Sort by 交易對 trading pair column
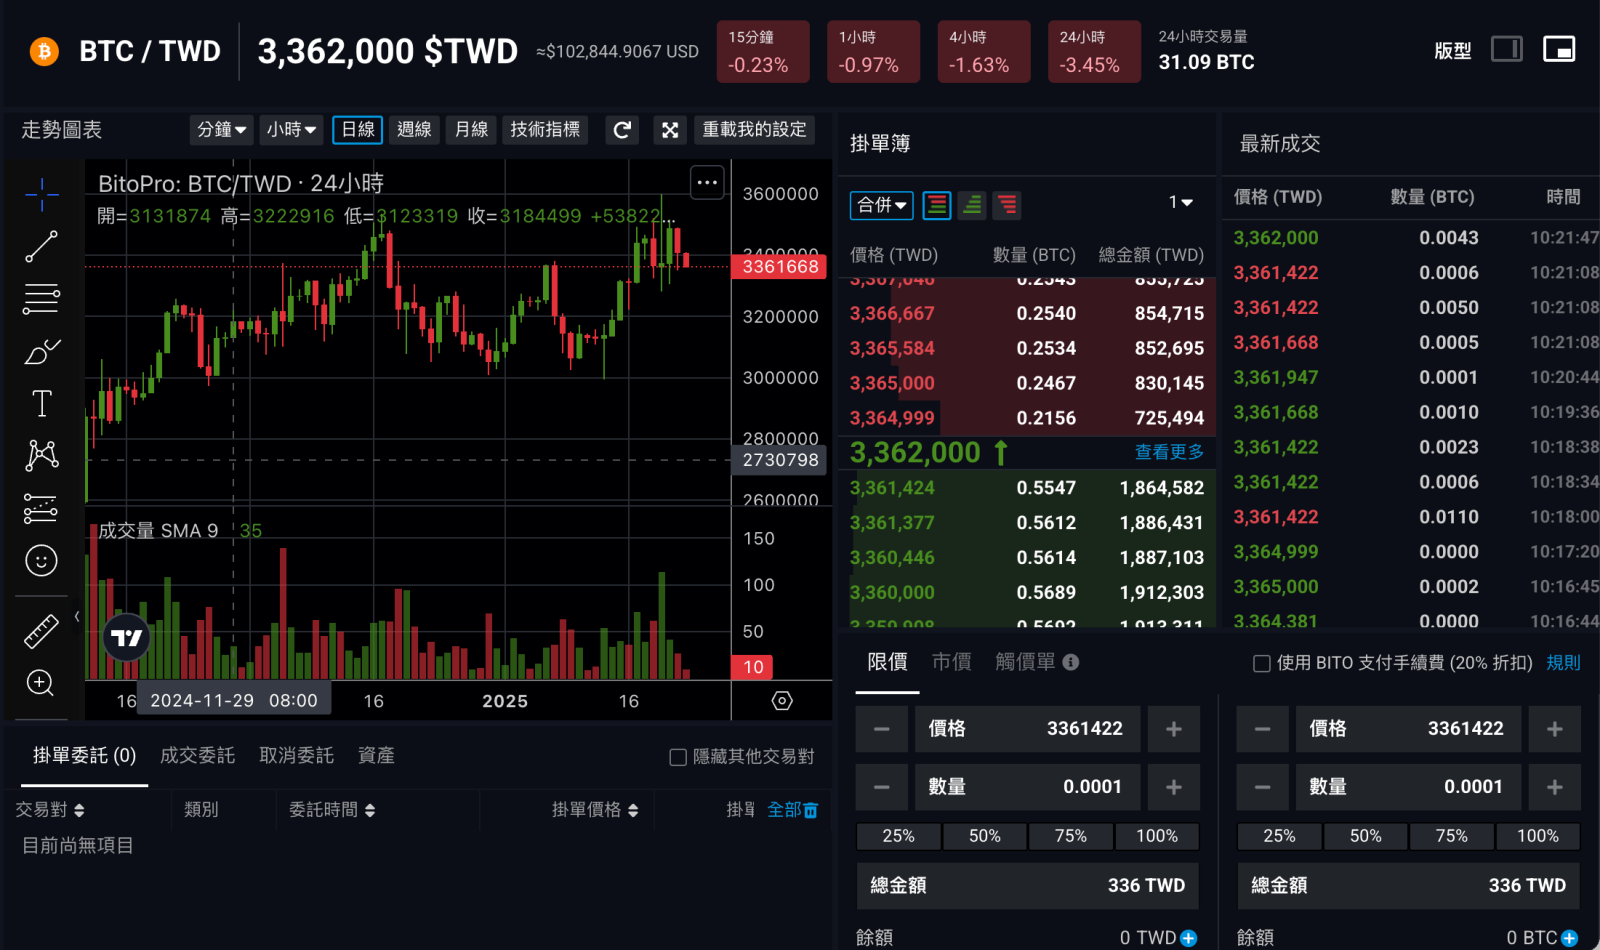Image resolution: width=1600 pixels, height=950 pixels. click(x=50, y=810)
